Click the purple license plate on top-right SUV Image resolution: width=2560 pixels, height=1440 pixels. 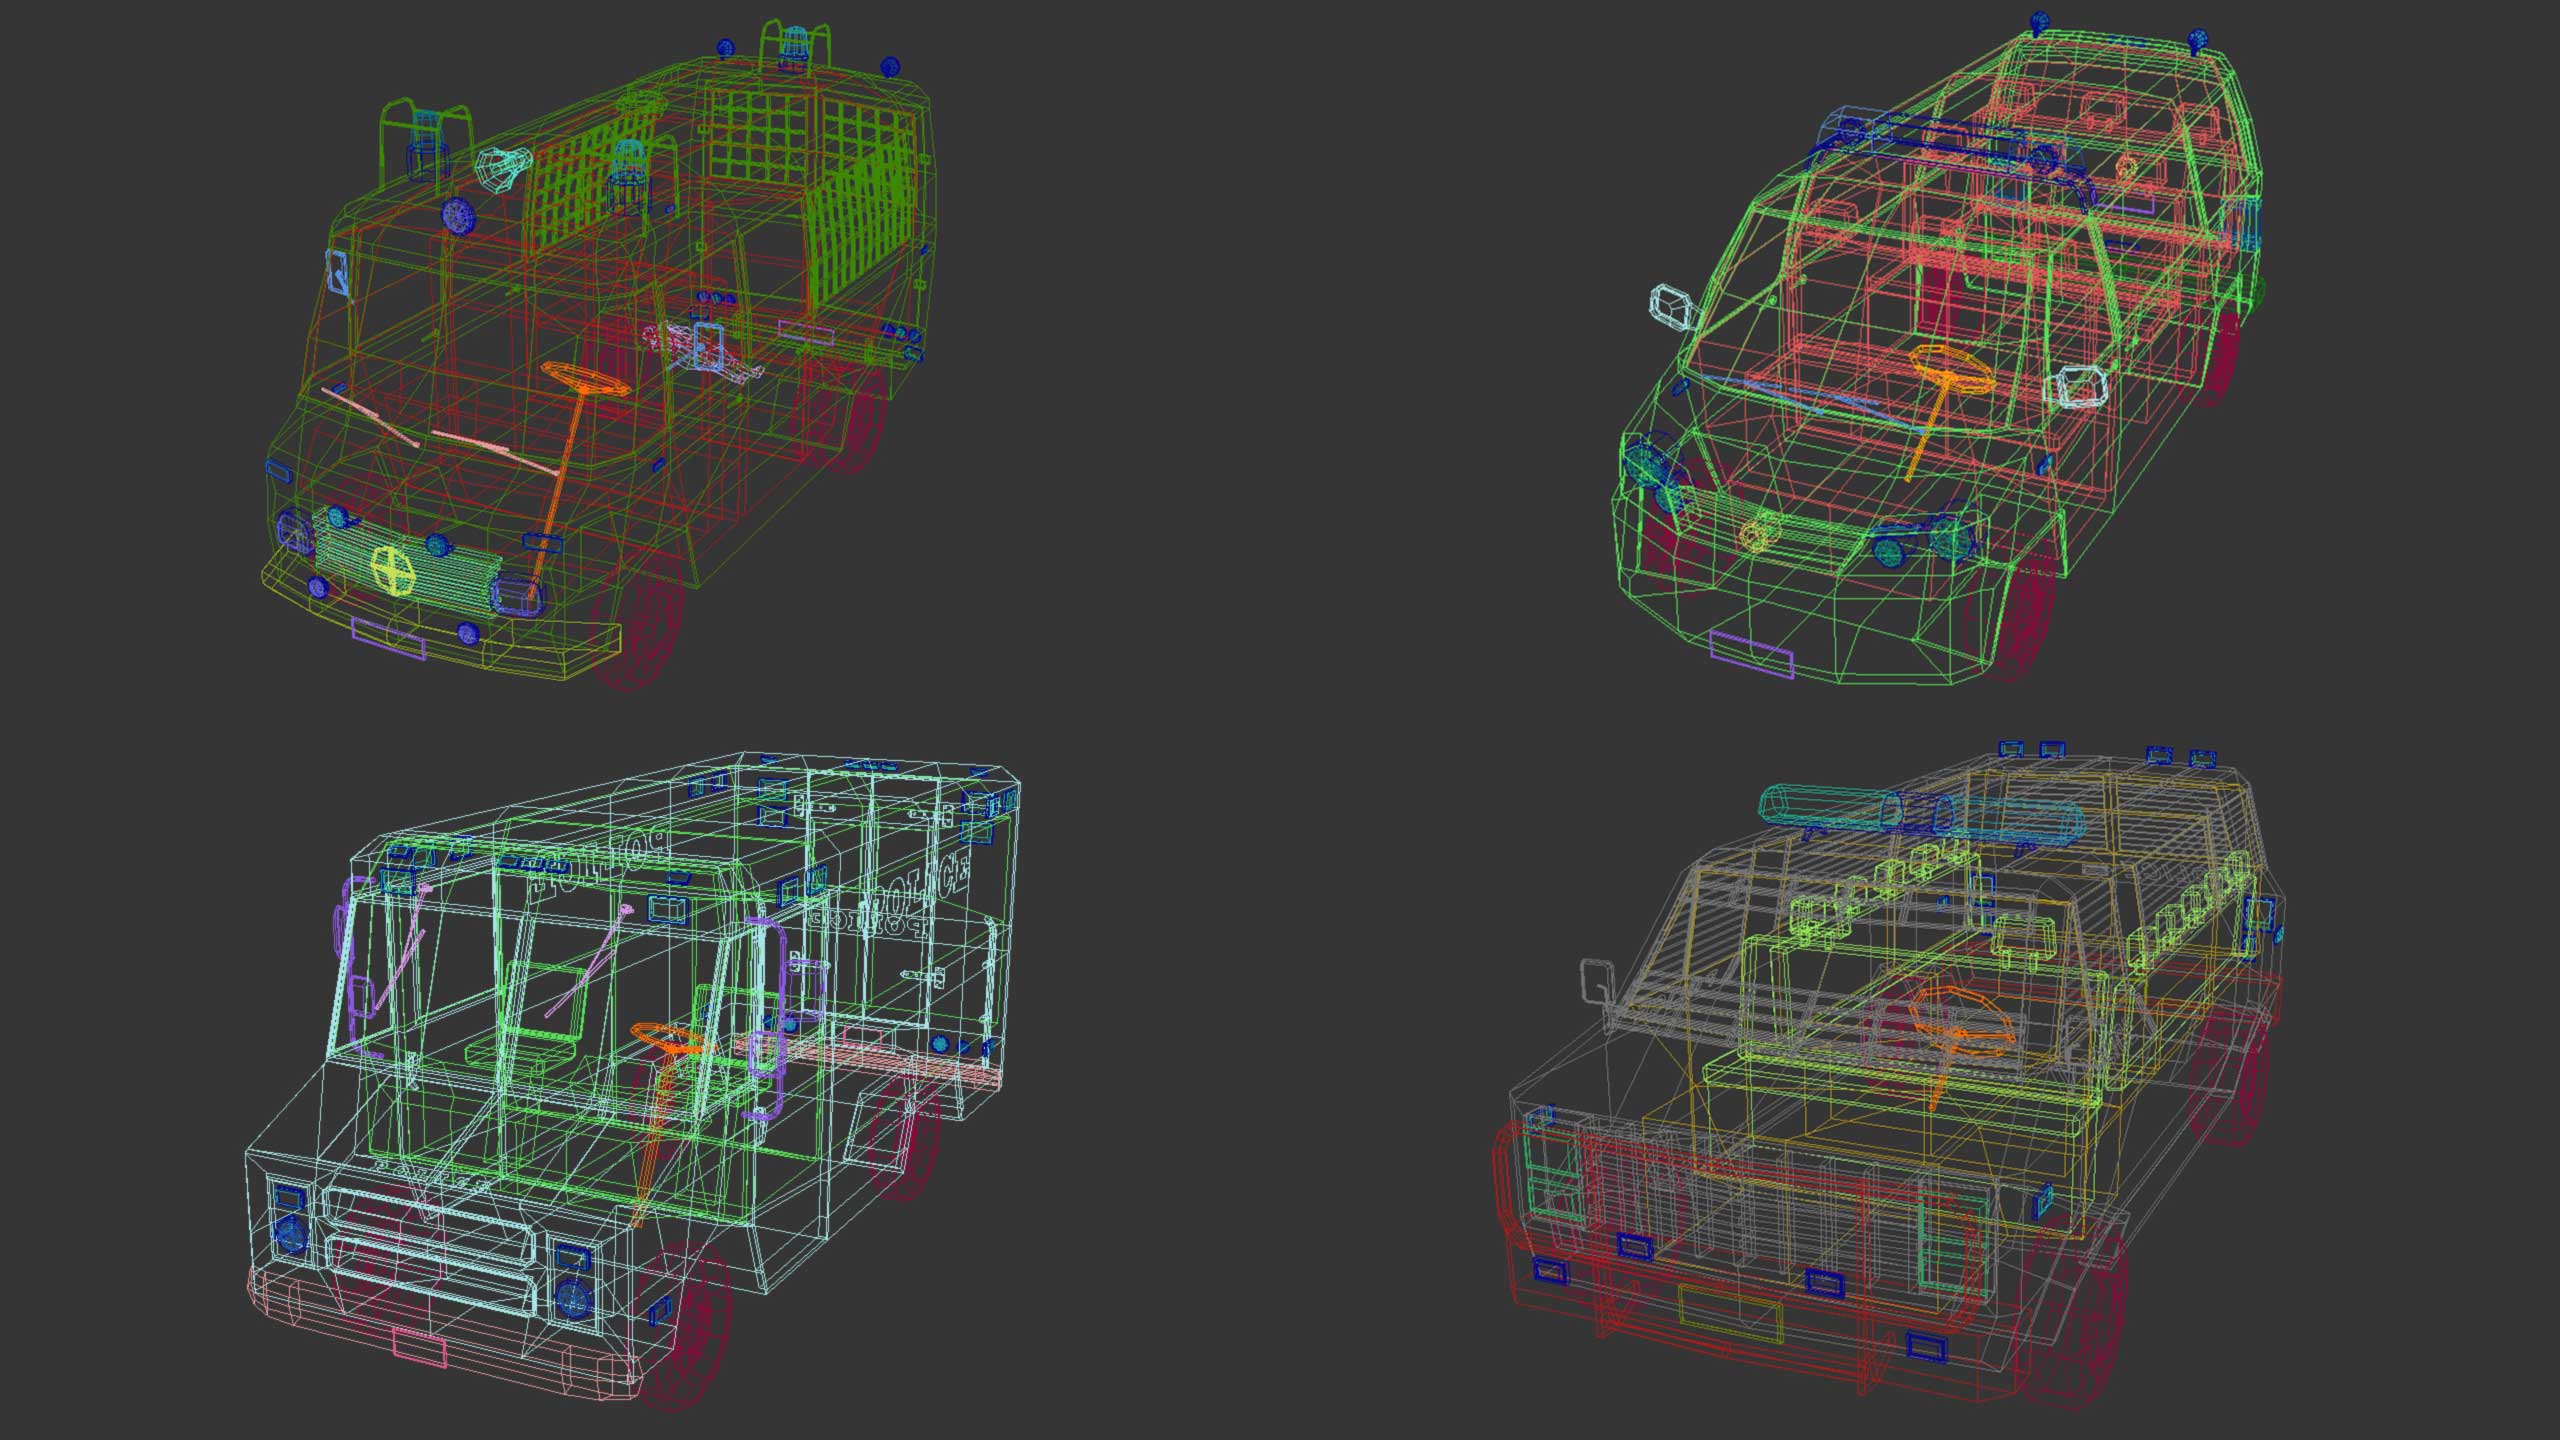point(1751,655)
